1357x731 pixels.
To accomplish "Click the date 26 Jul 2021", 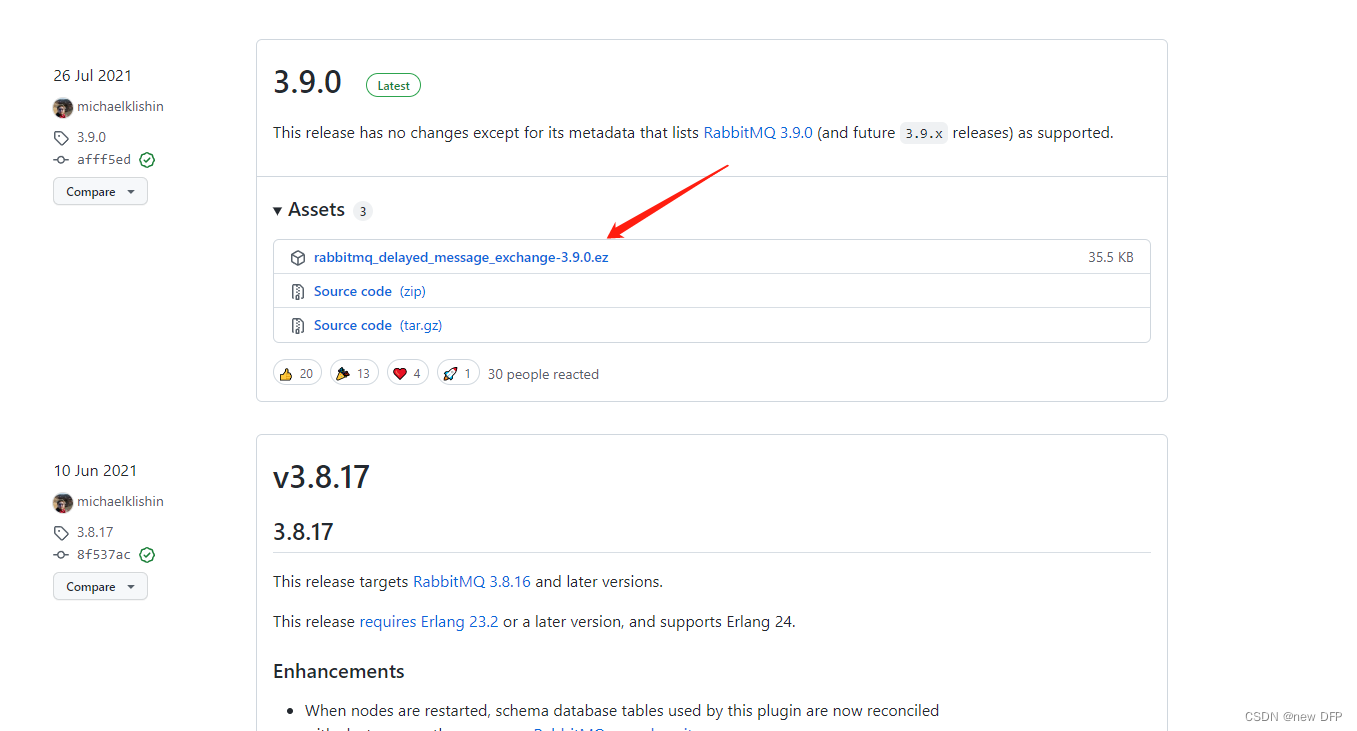I will [93, 76].
